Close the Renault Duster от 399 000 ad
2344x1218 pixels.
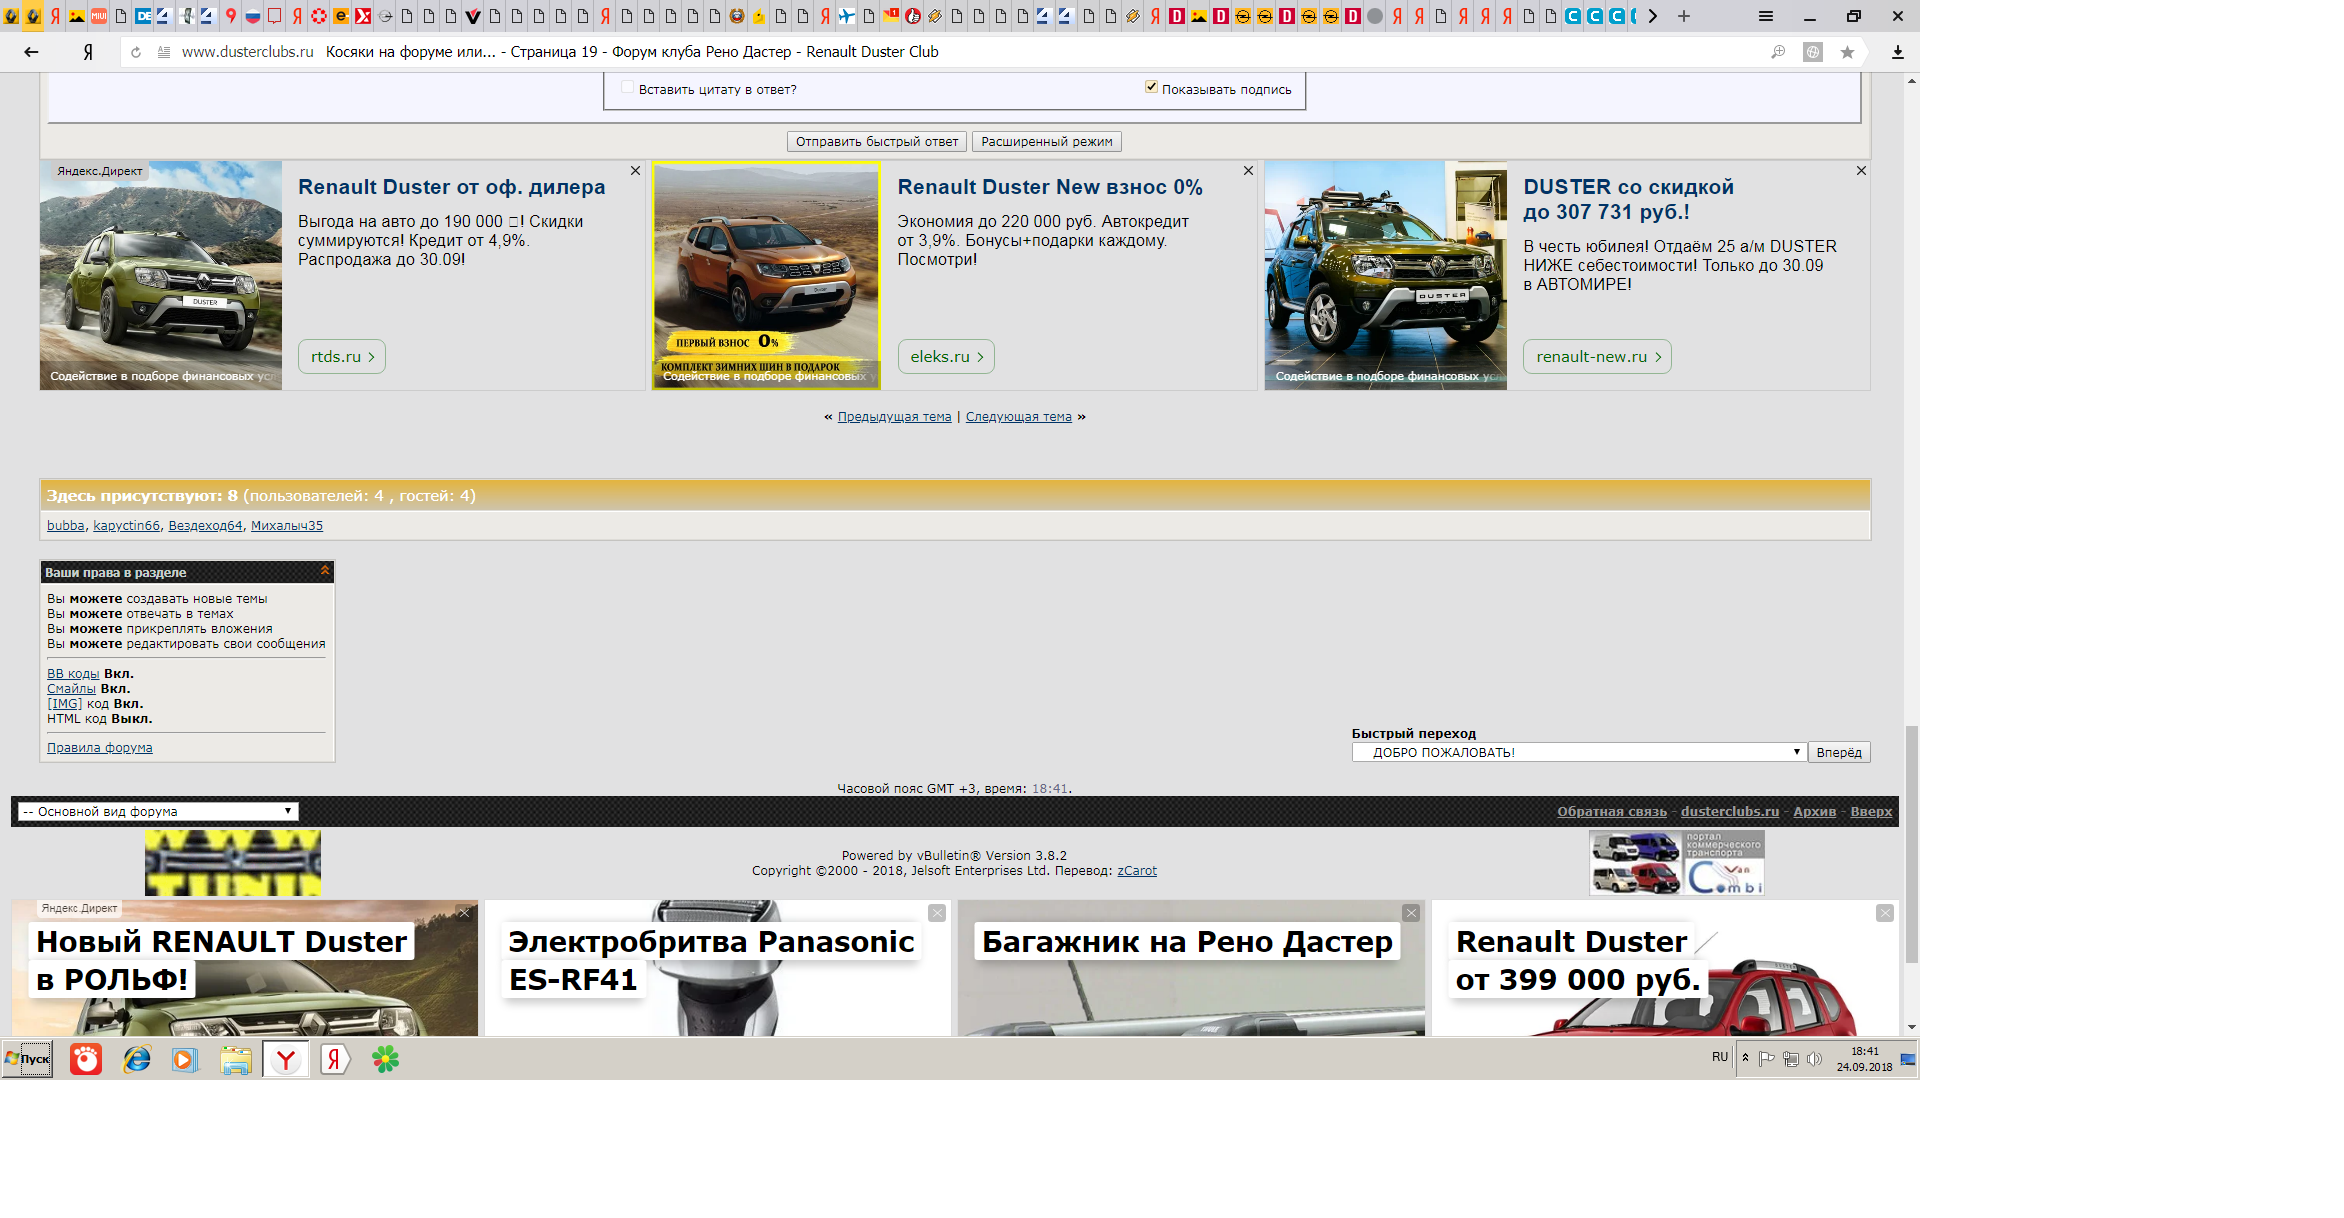click(x=1885, y=913)
